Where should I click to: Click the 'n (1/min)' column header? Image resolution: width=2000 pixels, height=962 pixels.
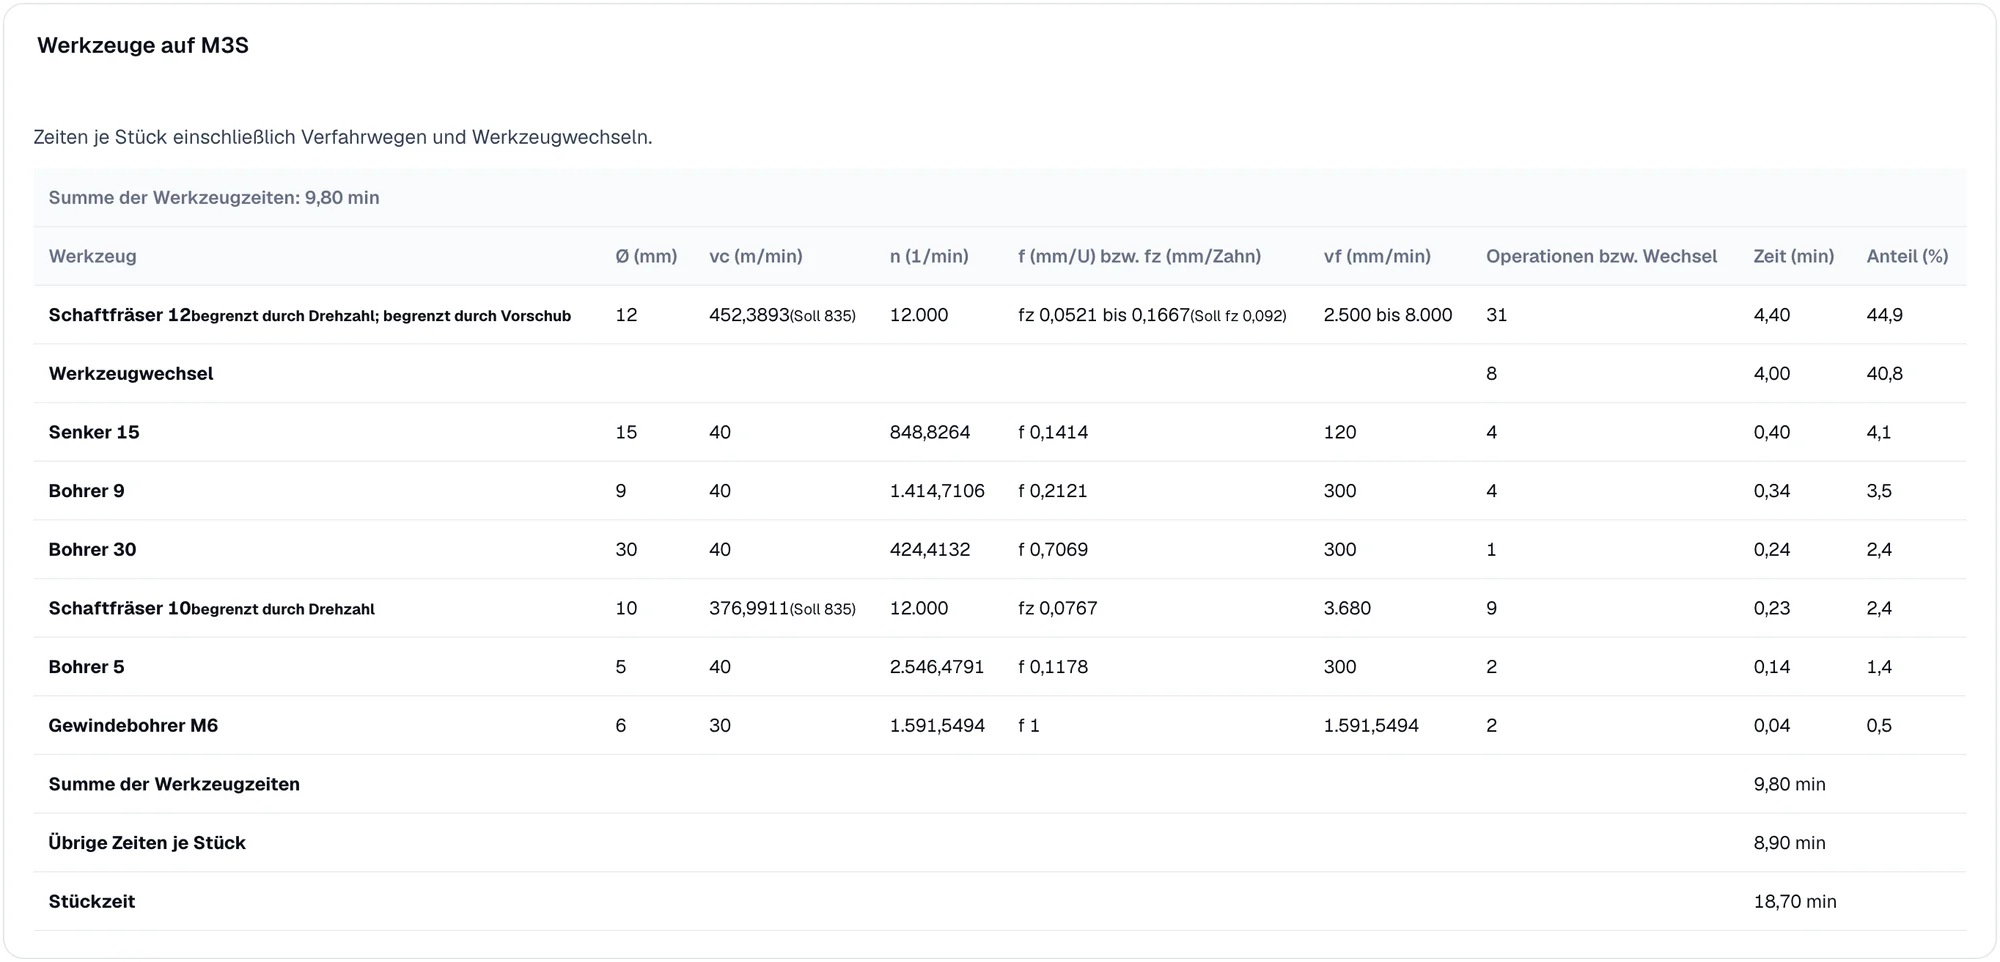coord(929,256)
